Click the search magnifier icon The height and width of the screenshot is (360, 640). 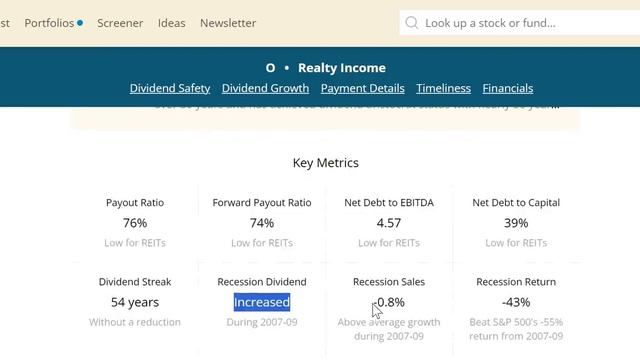click(412, 23)
